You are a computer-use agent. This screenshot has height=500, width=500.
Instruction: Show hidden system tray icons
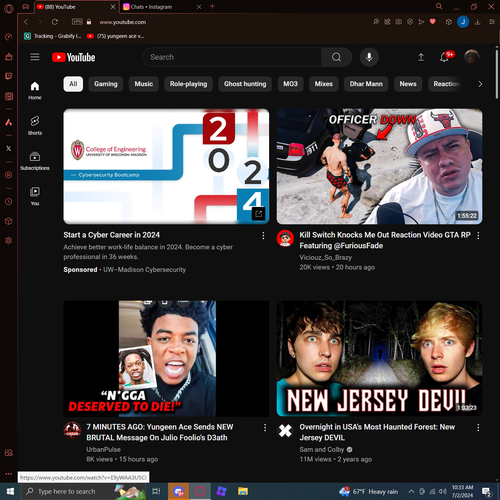pyautogui.click(x=411, y=491)
